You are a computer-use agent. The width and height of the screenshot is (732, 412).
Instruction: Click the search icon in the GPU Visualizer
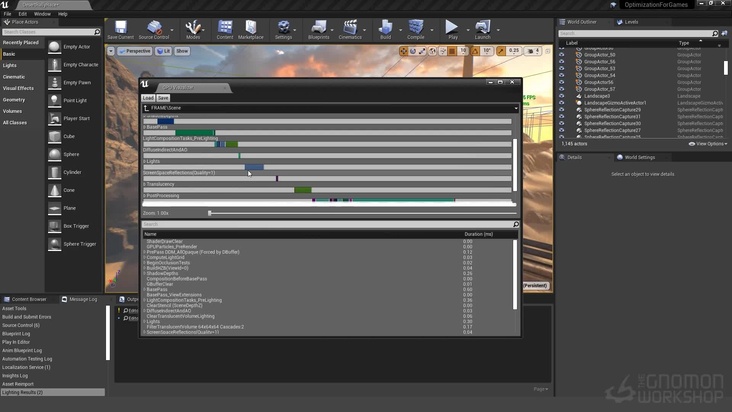515,224
